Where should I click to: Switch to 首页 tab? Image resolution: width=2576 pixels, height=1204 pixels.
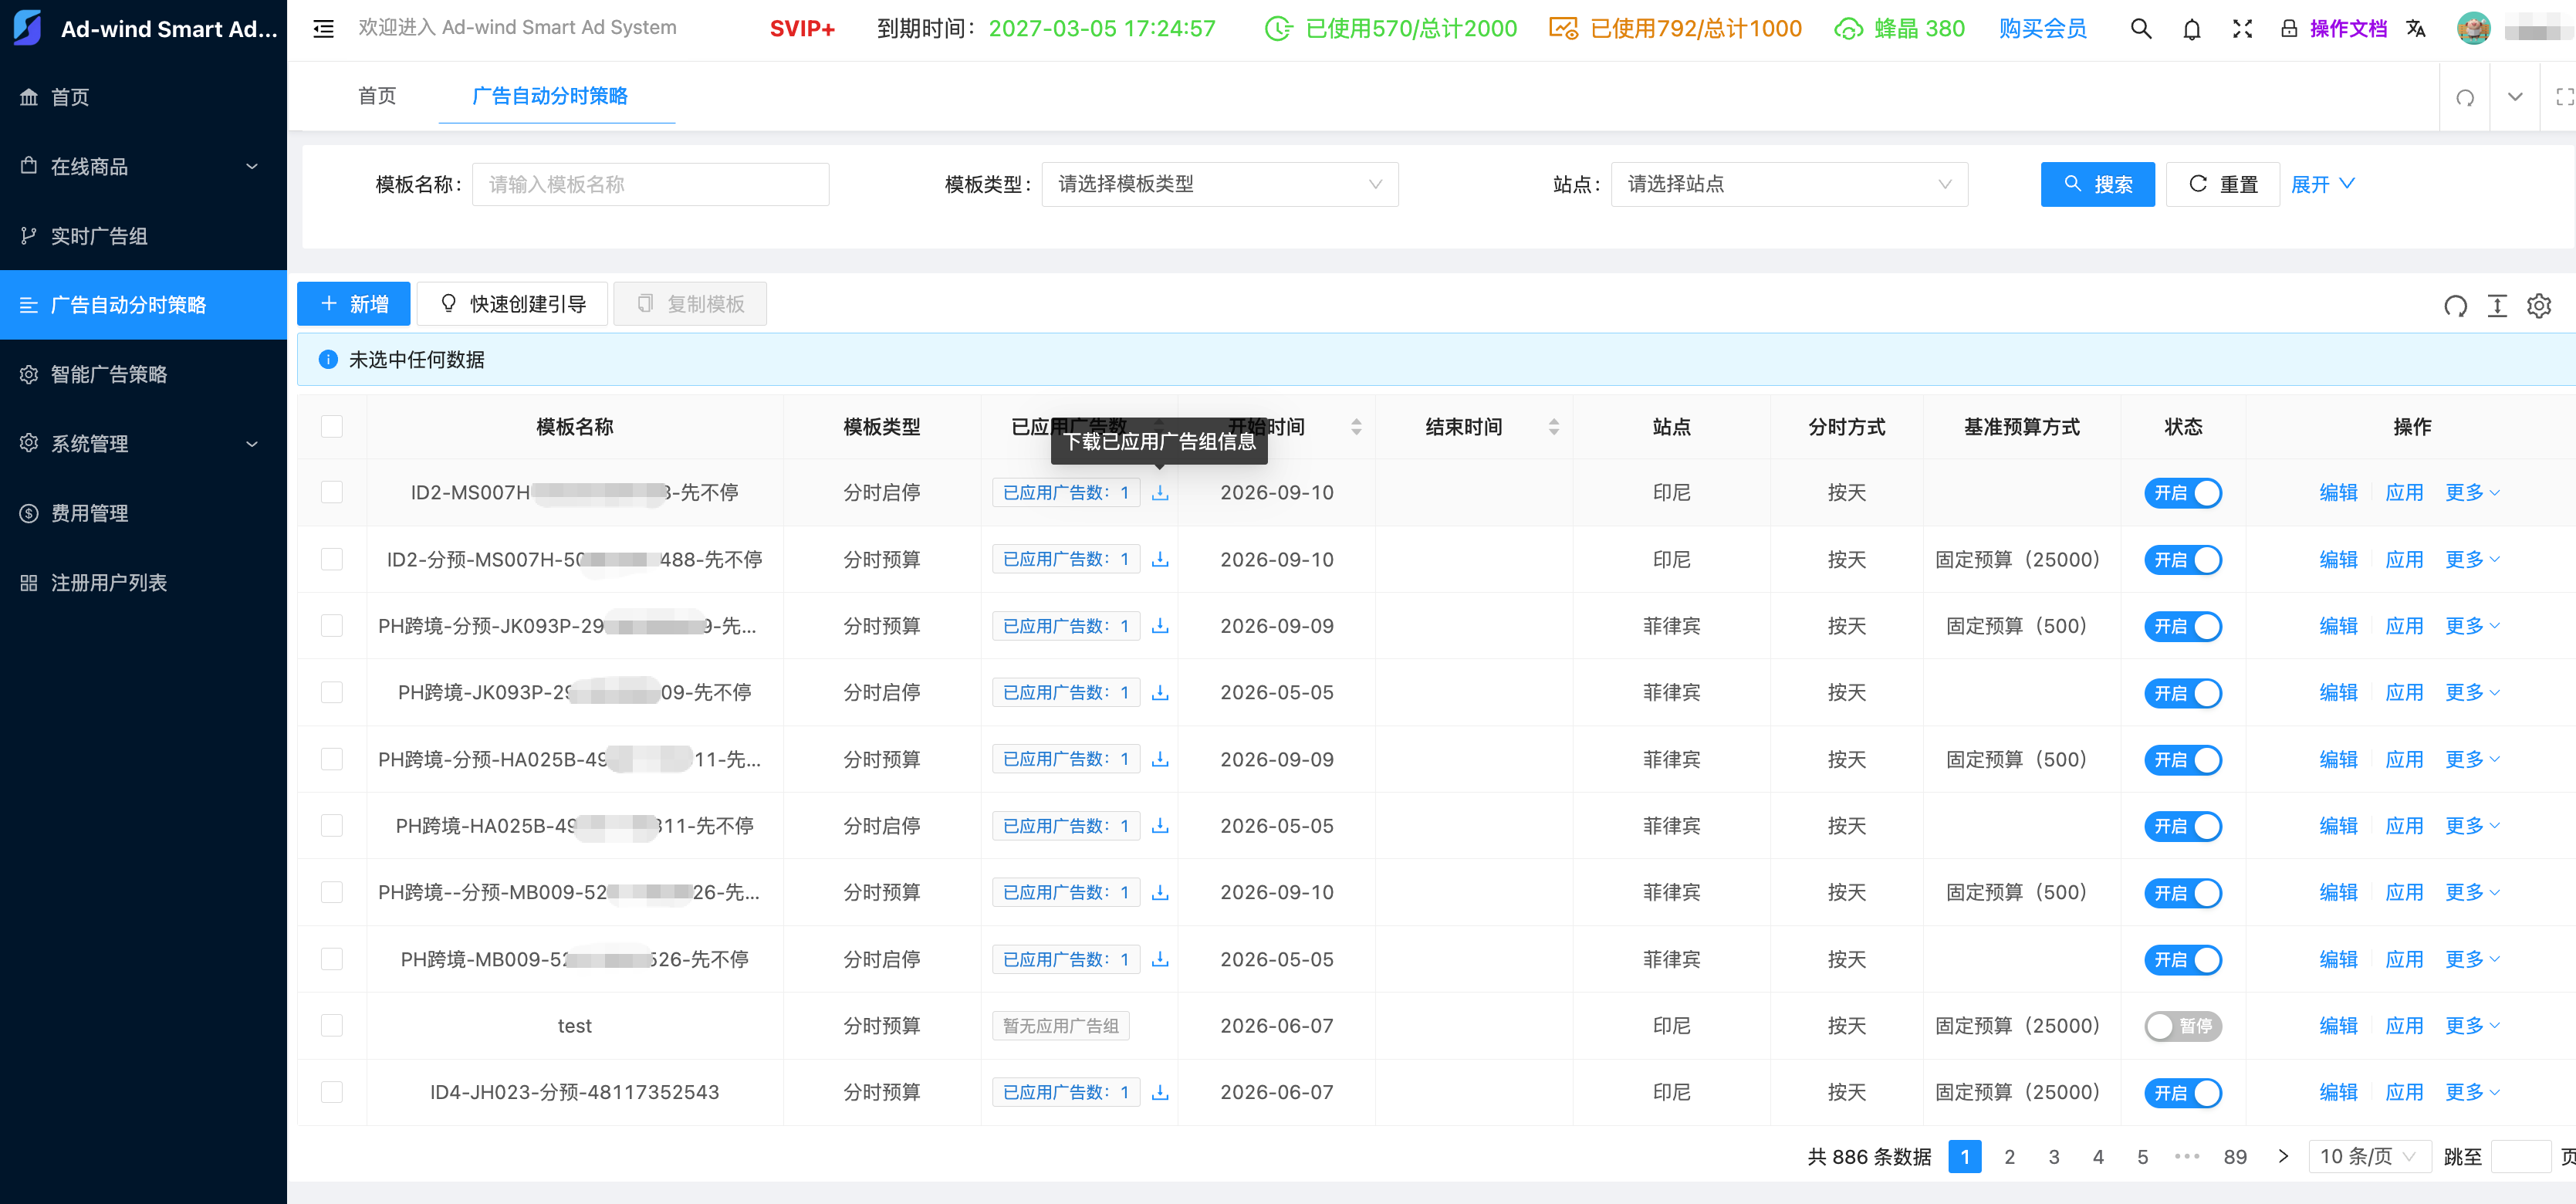pos(377,96)
